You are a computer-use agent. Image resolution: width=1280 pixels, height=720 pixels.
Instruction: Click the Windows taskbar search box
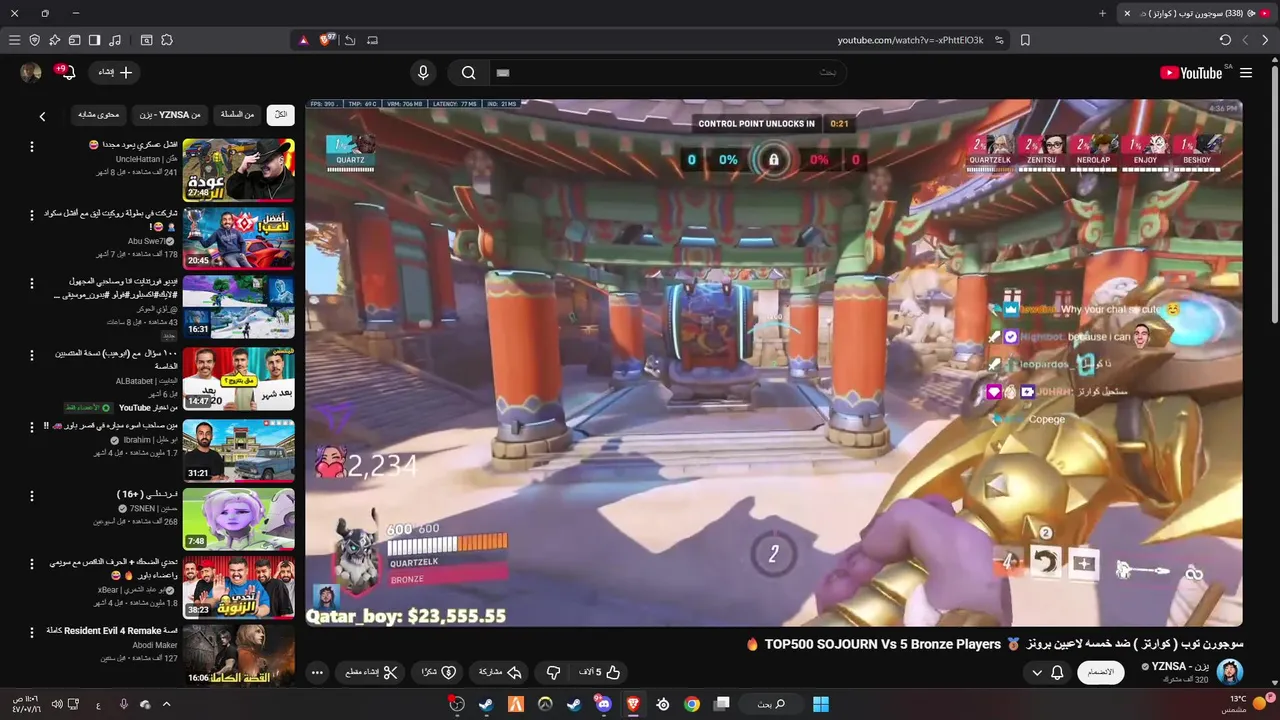[x=771, y=704]
